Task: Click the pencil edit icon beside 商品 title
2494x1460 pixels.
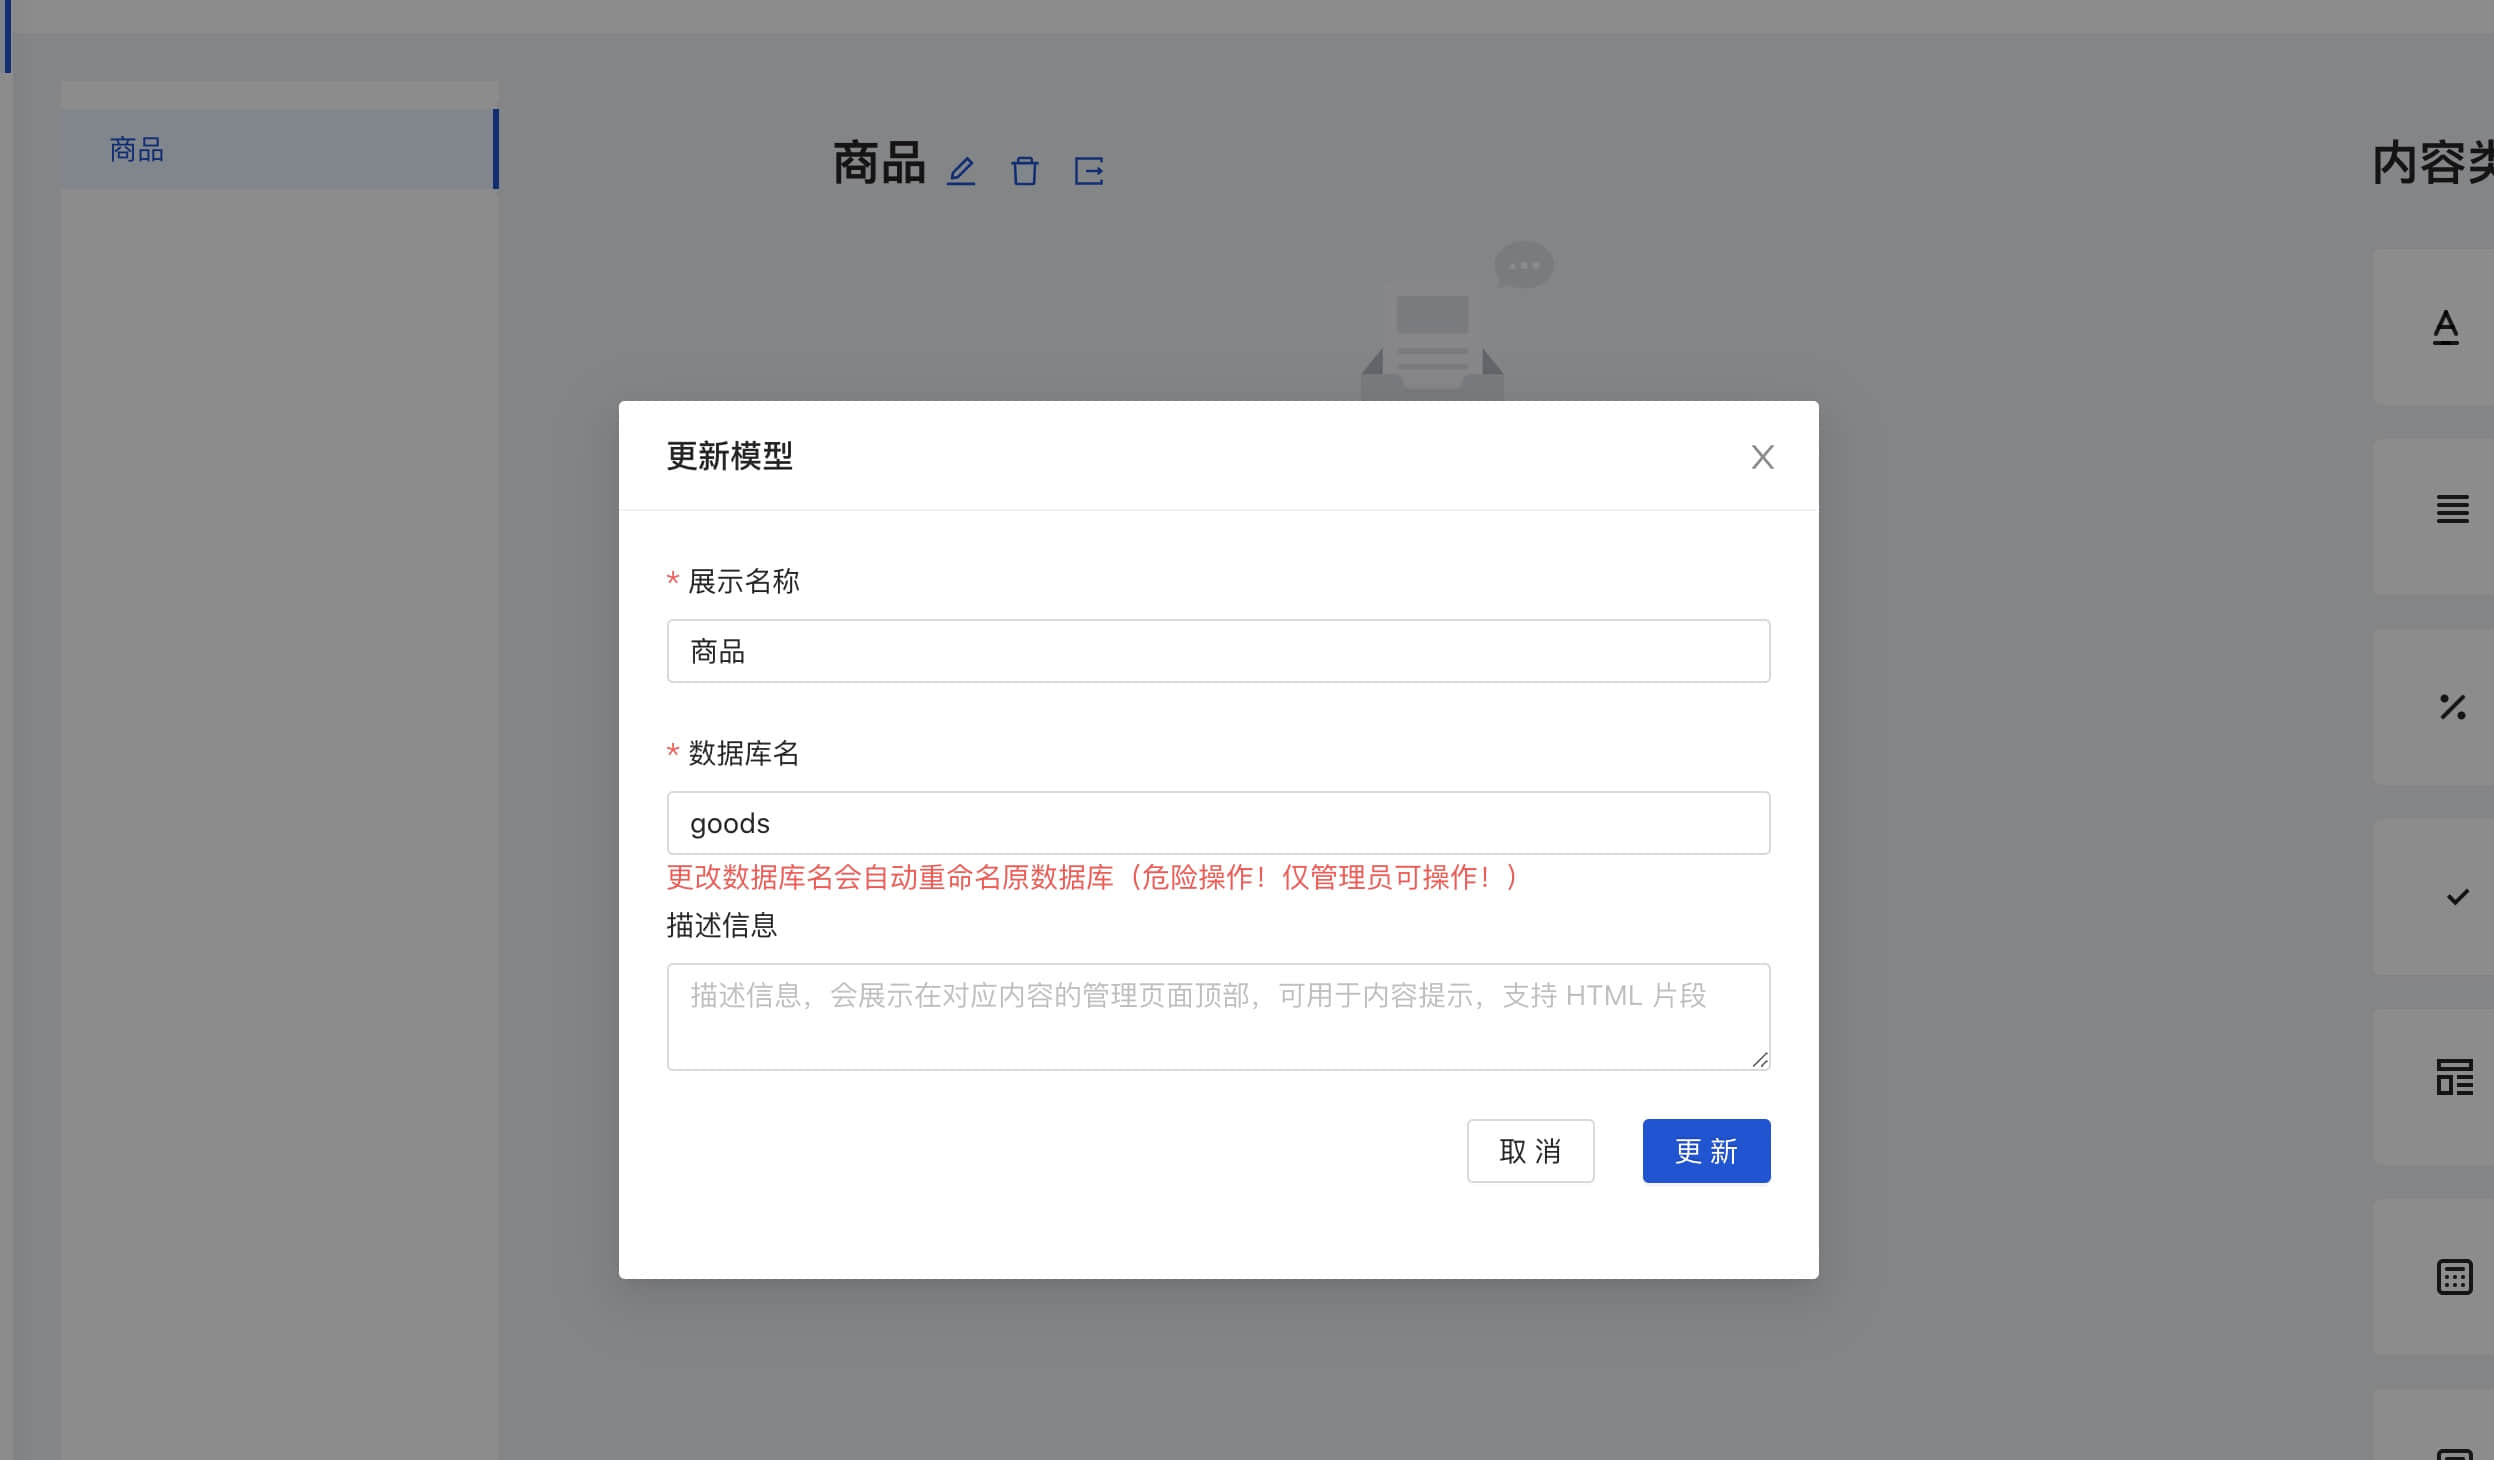Action: click(961, 171)
